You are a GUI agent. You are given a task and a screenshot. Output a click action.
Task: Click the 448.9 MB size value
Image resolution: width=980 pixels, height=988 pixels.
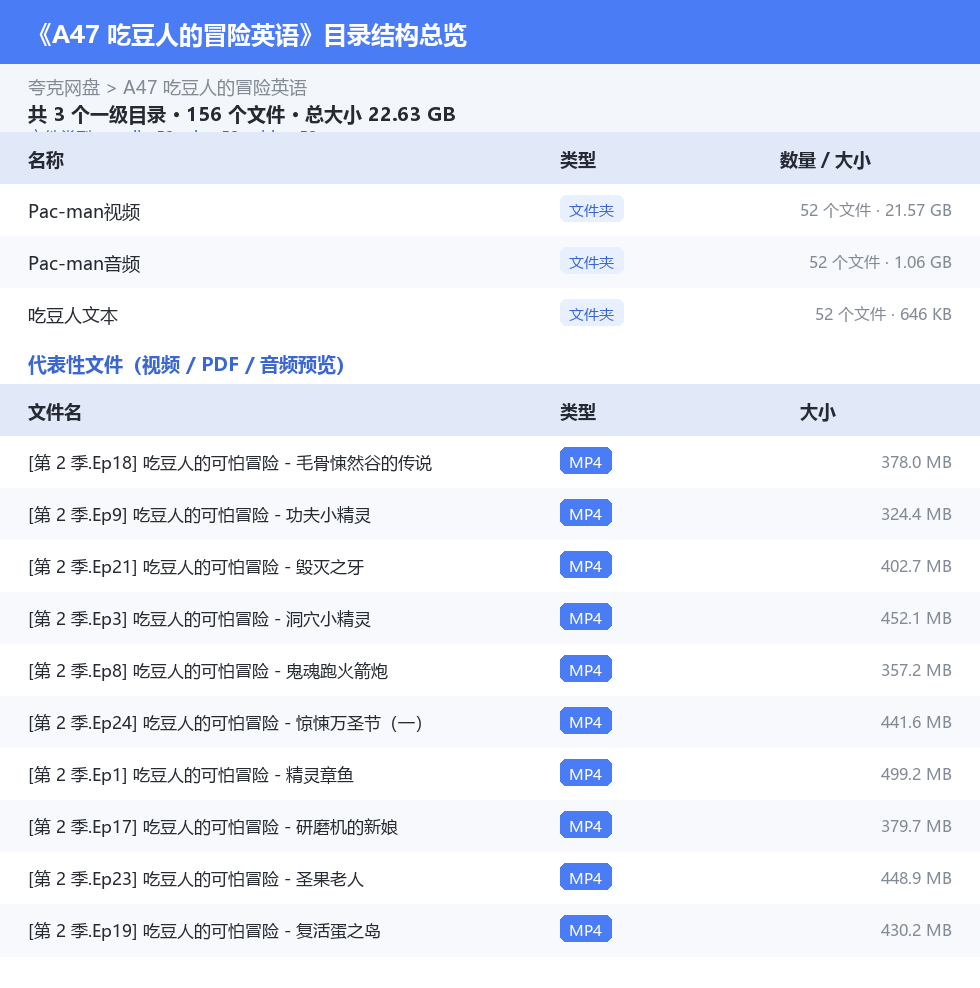916,878
